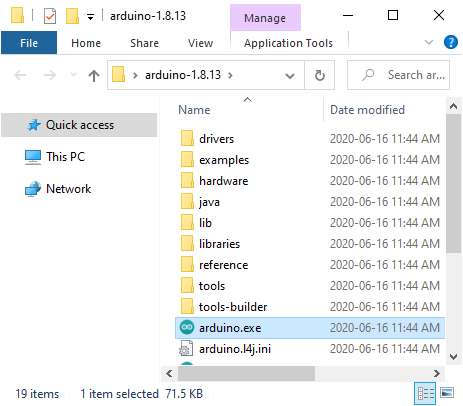Click the Search arduino input field
Image resolution: width=463 pixels, height=406 pixels.
[x=398, y=75]
